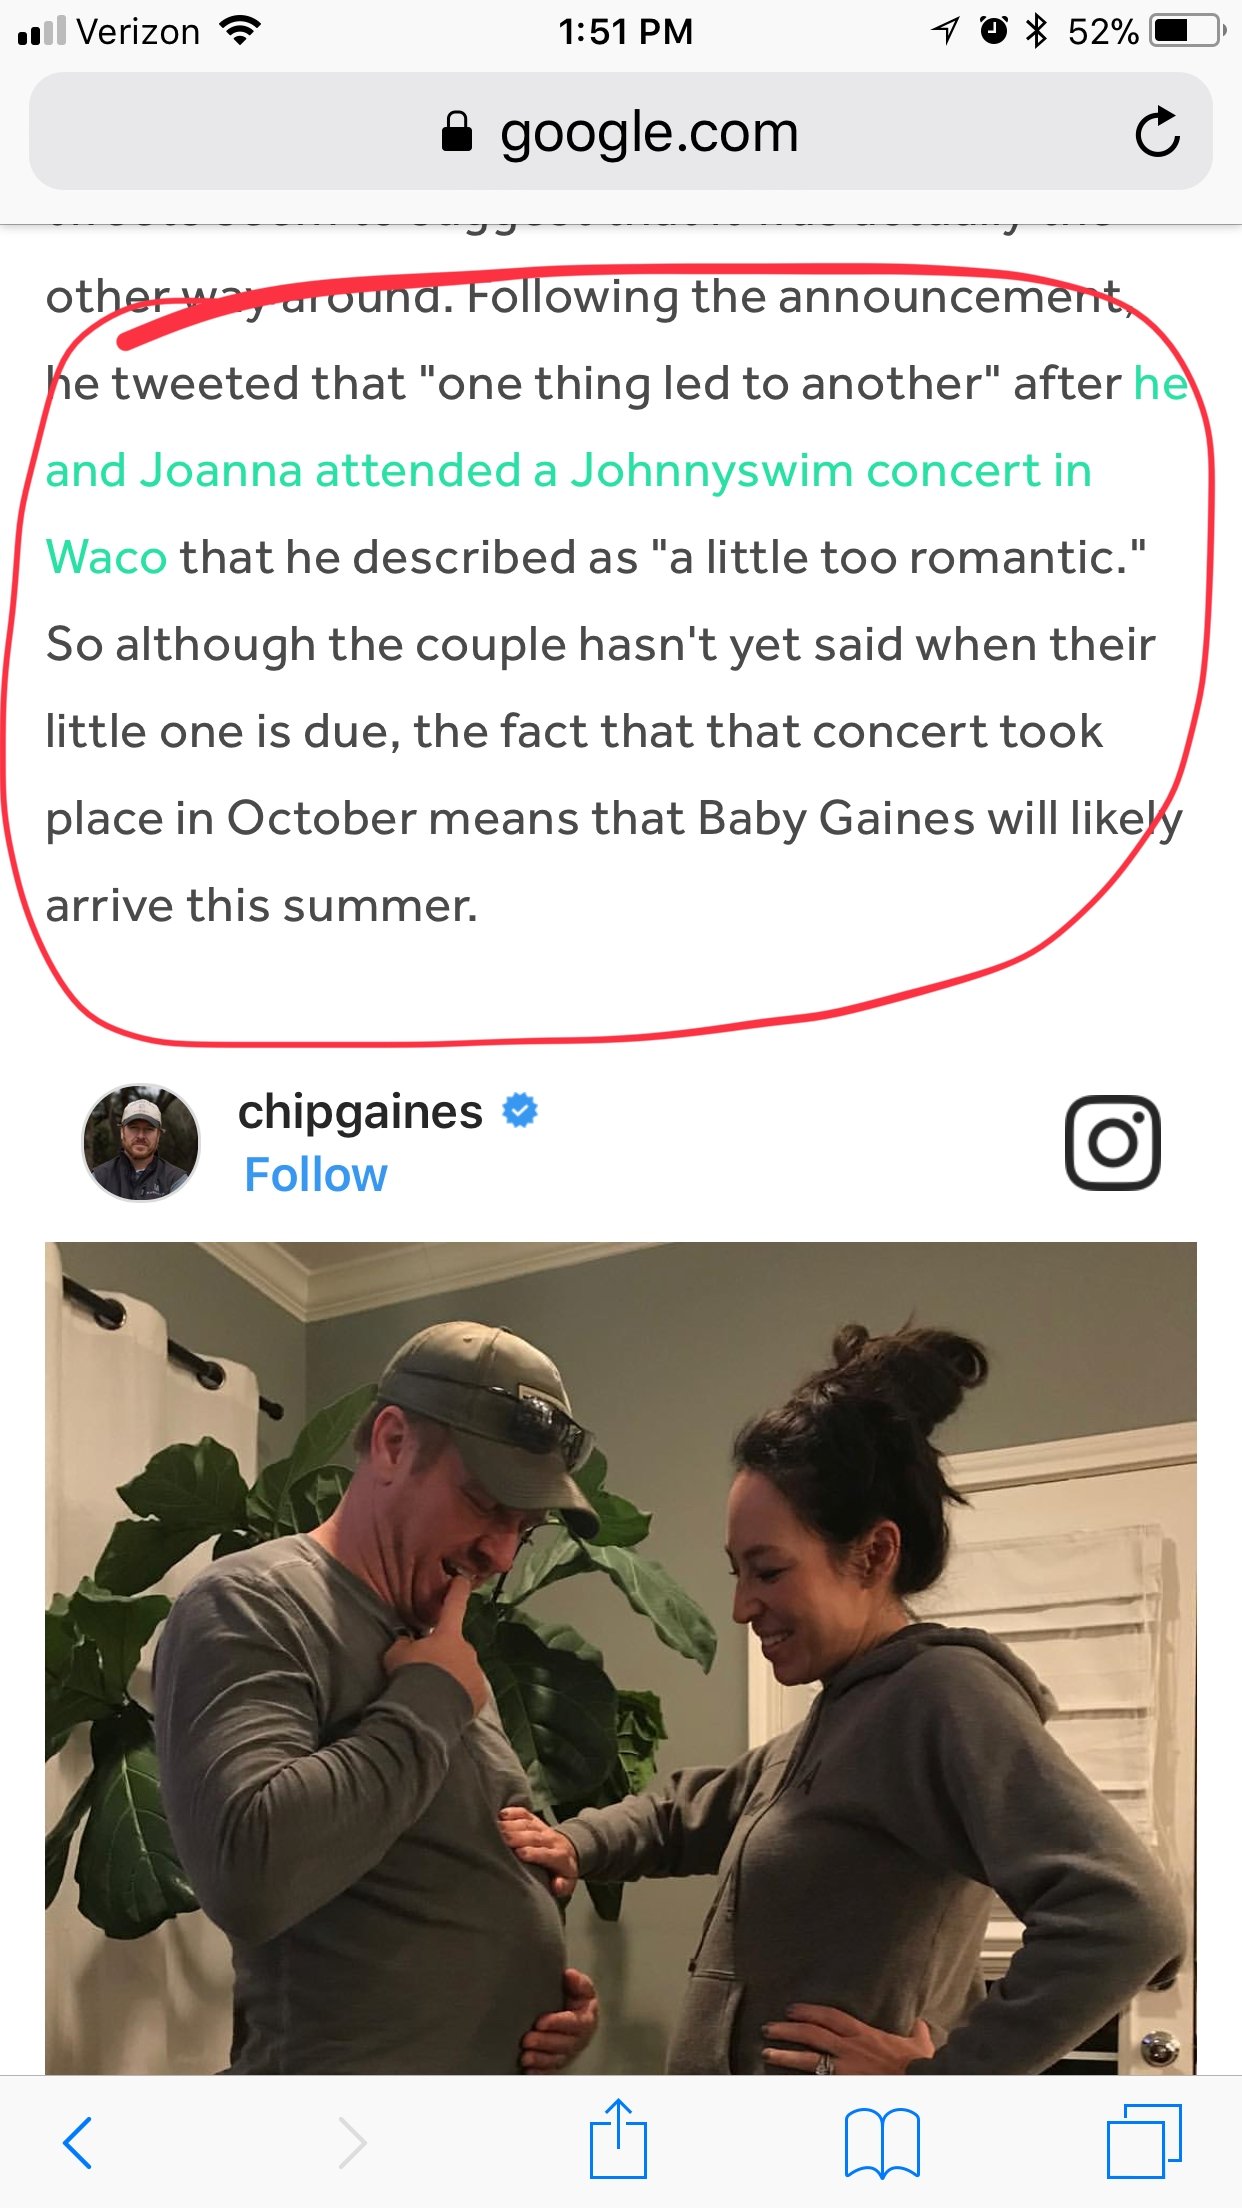Open the Johnnyswim concert in Waco link
Image resolution: width=1242 pixels, height=2208 pixels.
click(569, 470)
